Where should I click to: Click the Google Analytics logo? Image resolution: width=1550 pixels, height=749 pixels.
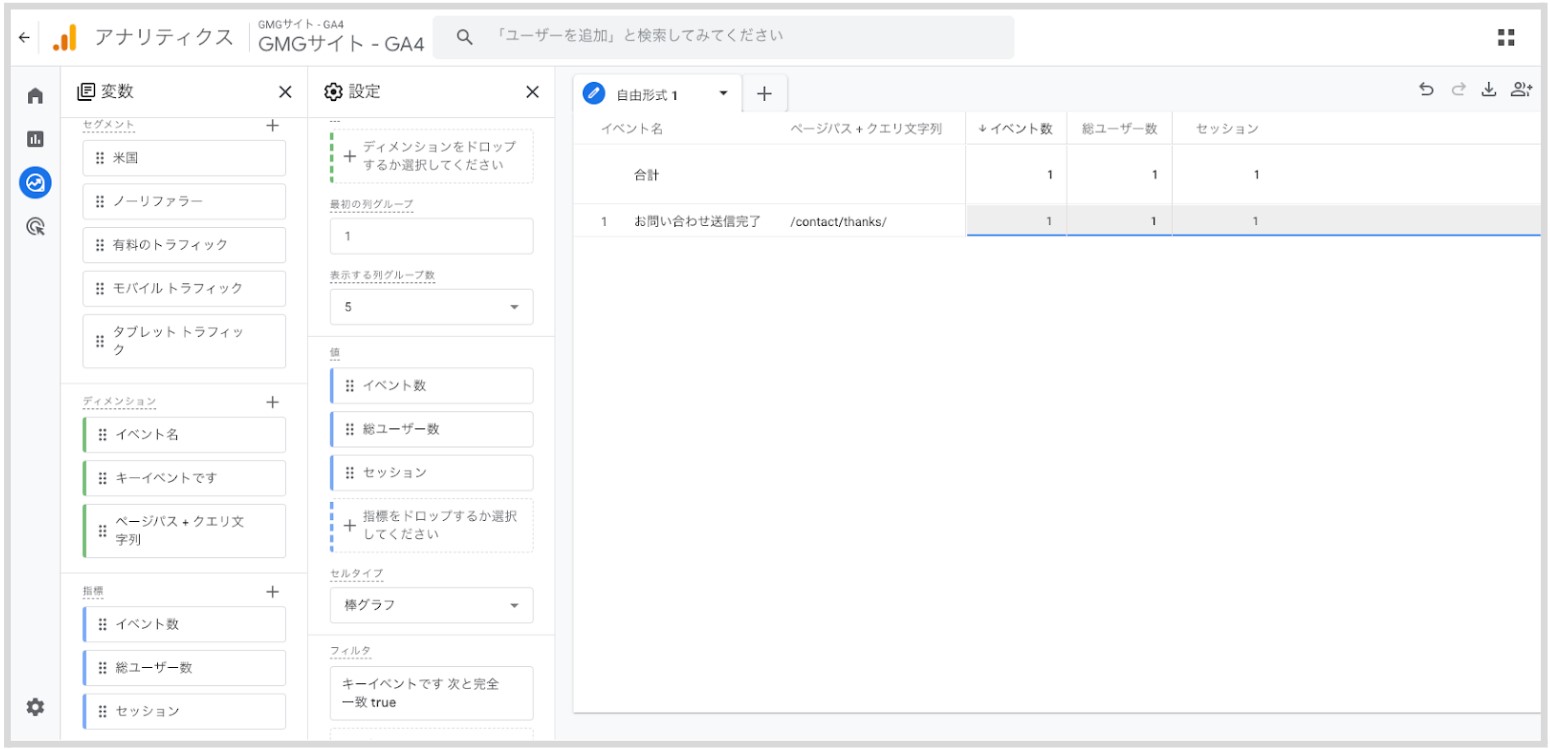coord(64,38)
